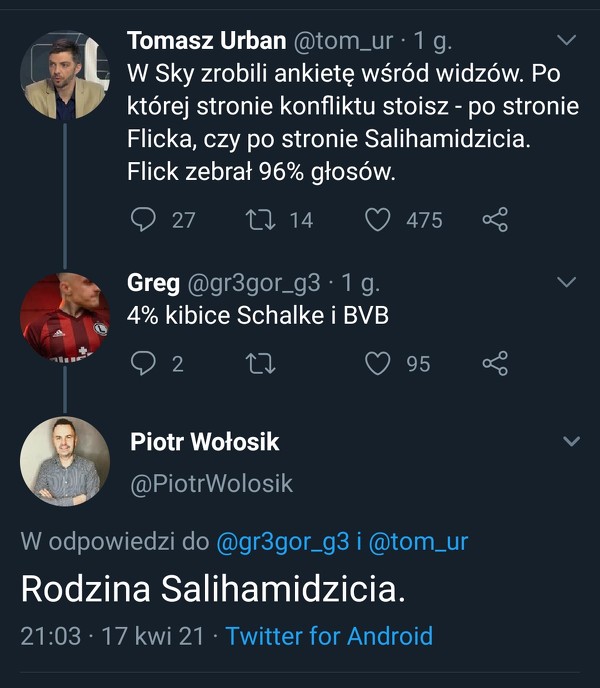View Piotr Wołosik's profile photo

pos(65,461)
